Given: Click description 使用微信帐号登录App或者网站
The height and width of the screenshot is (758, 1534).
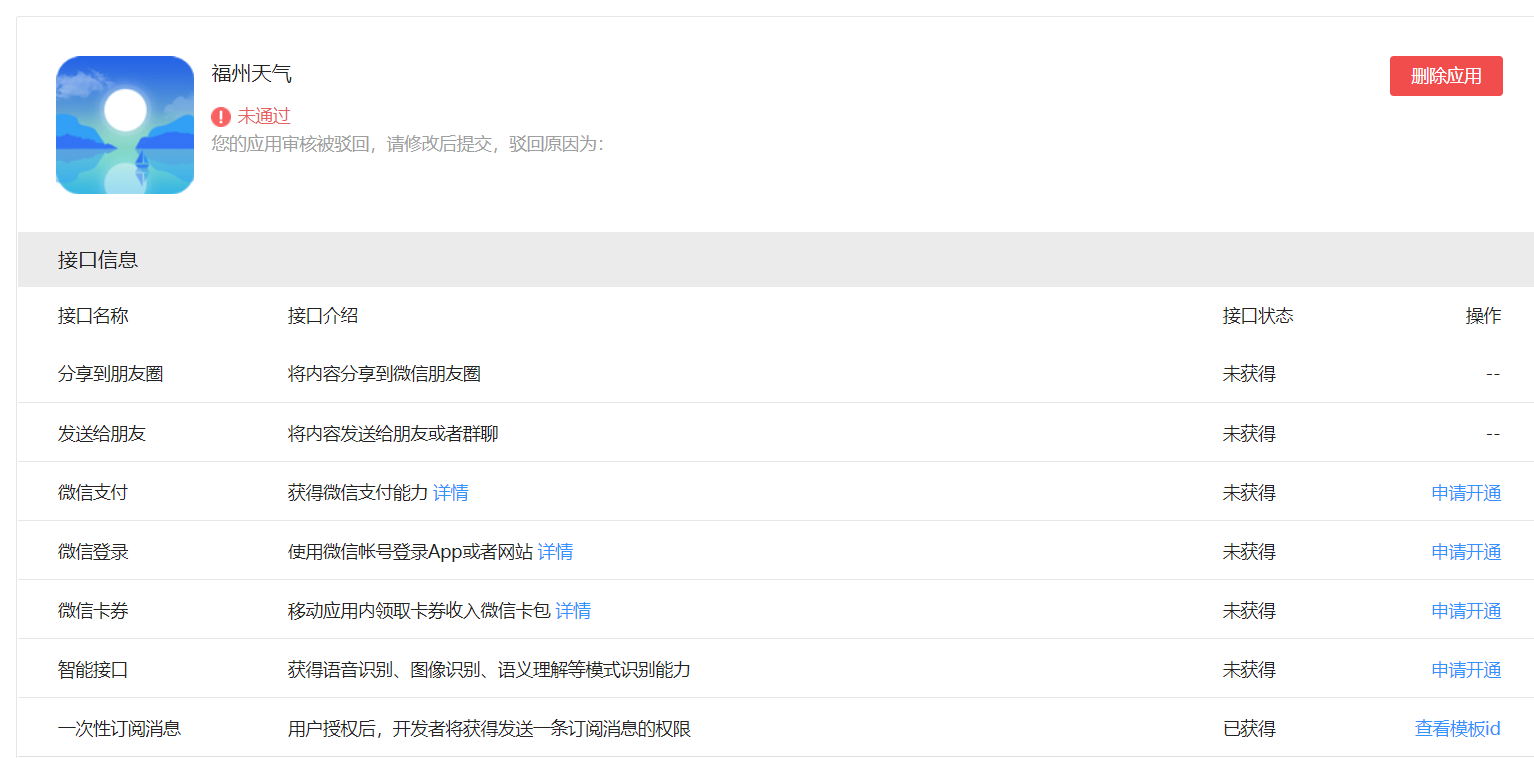Looking at the screenshot, I should pos(410,552).
